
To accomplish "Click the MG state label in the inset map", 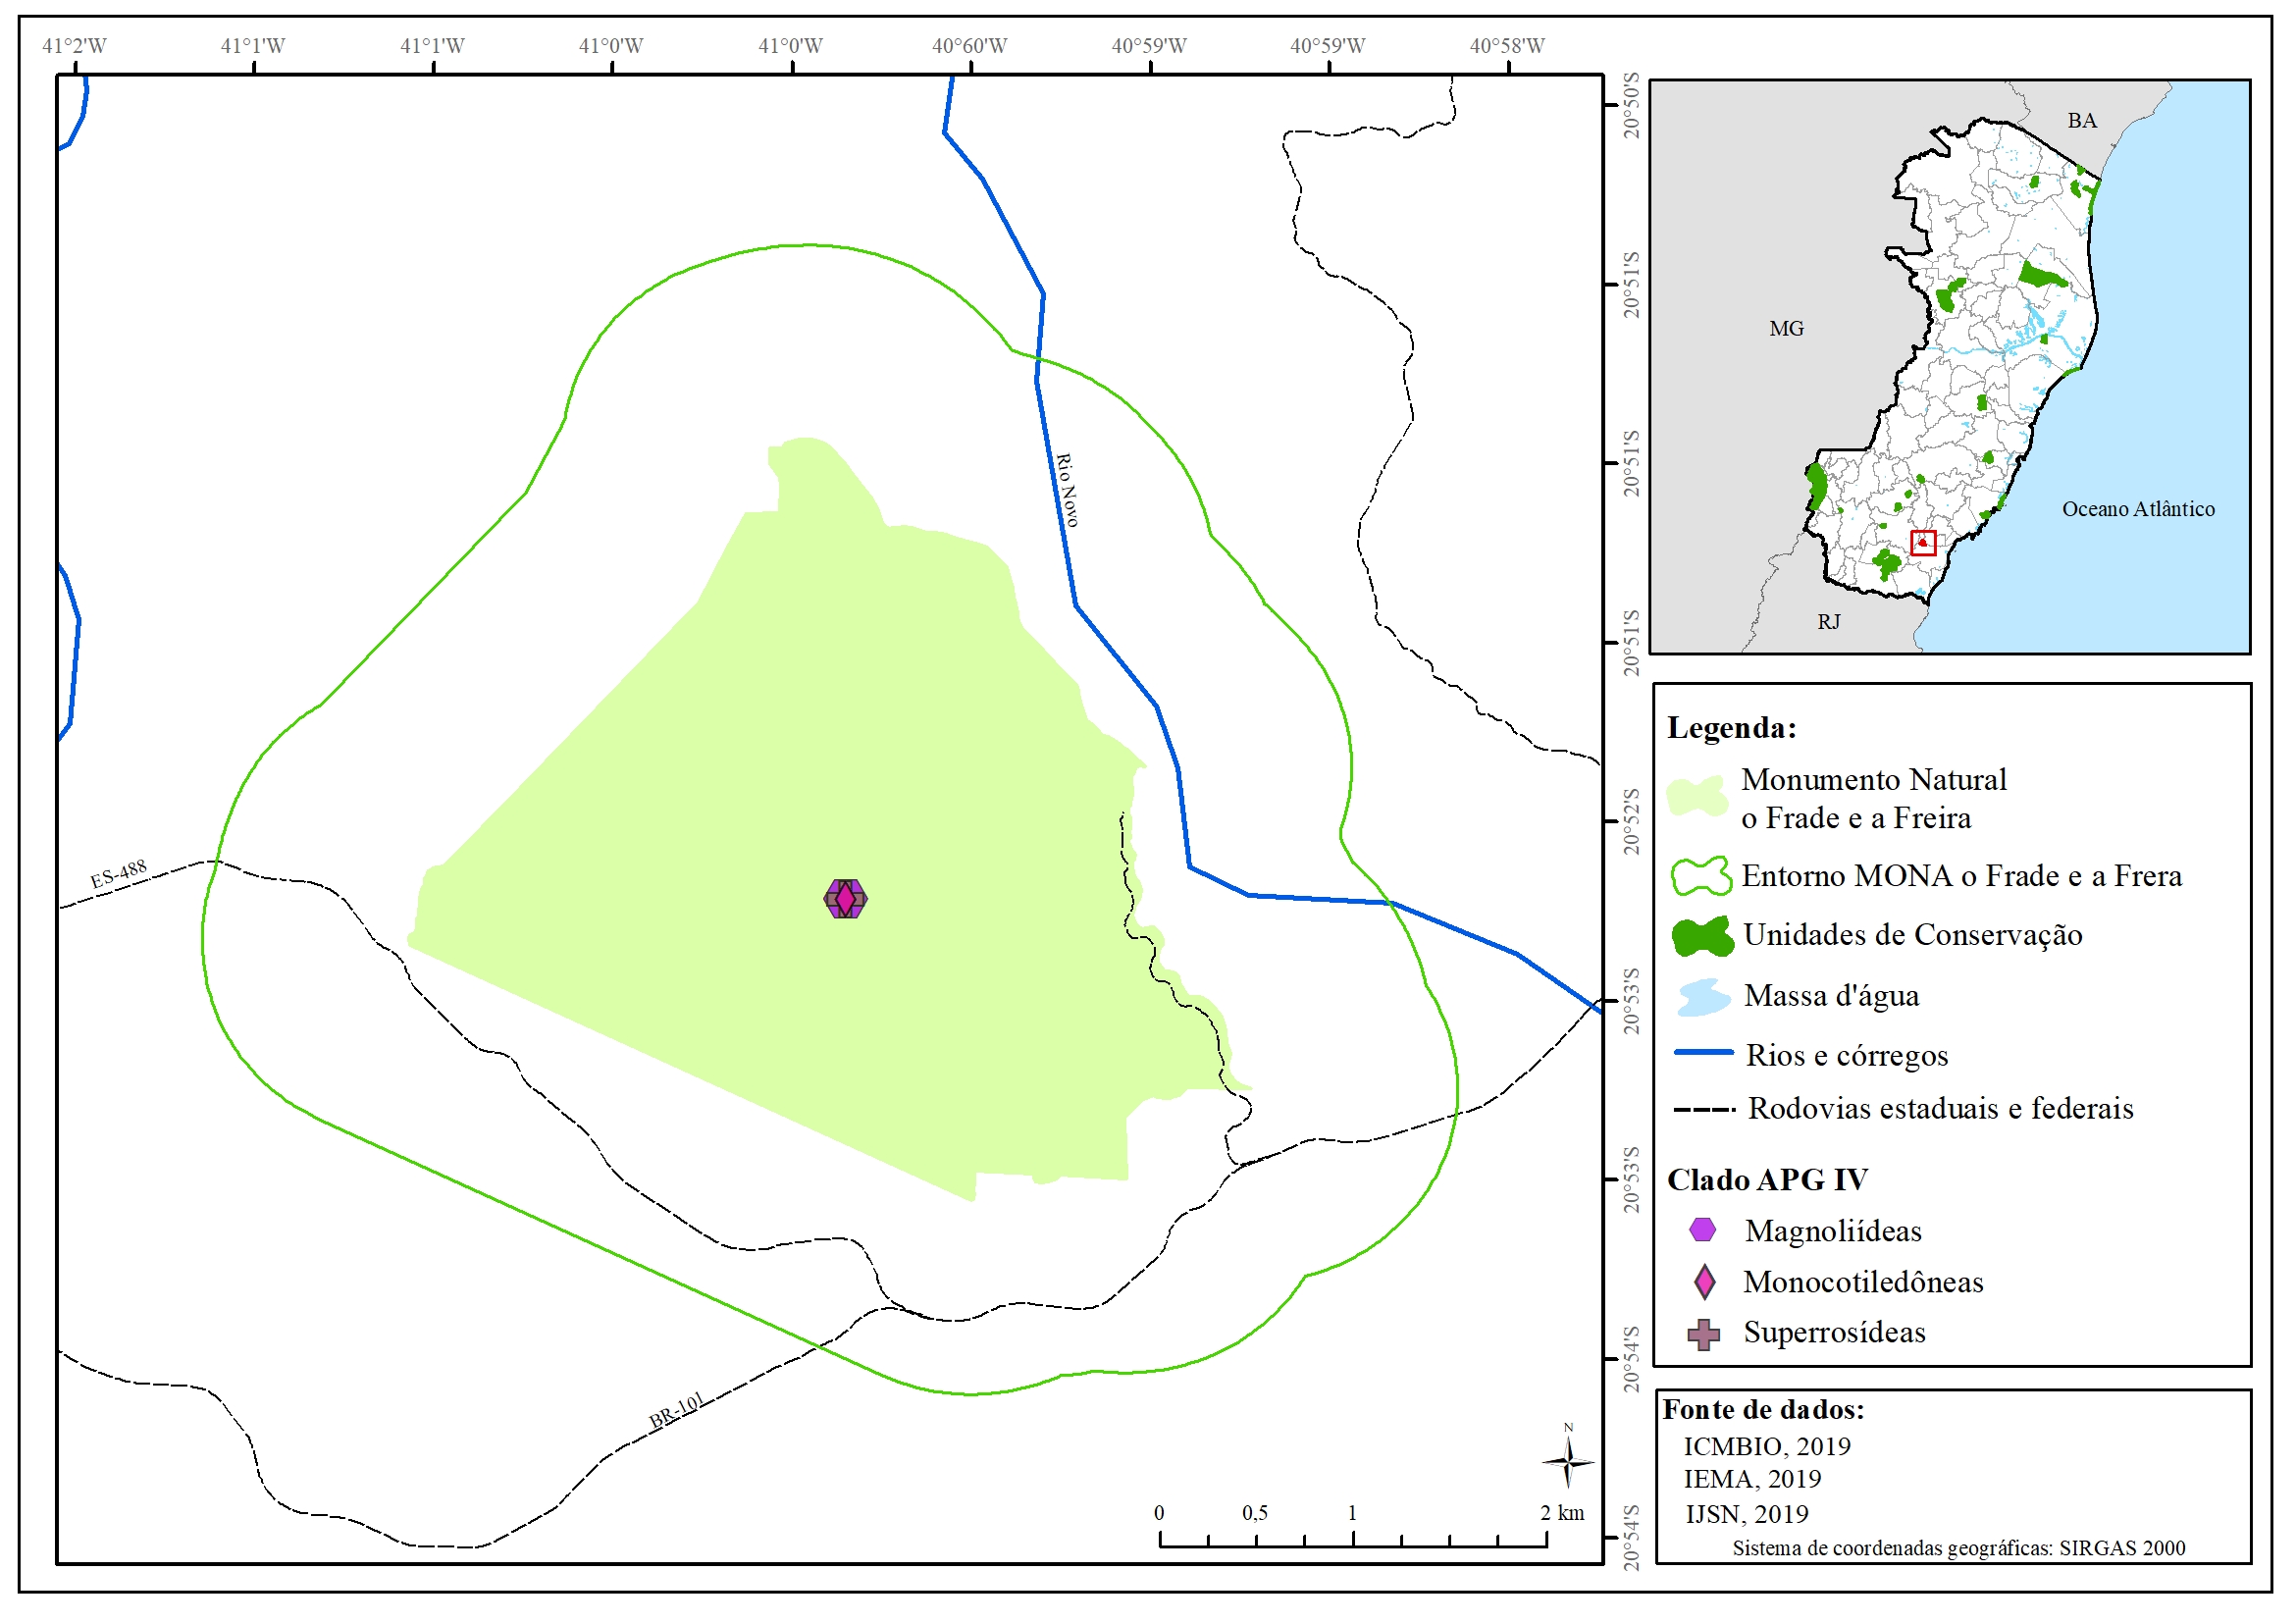I will coord(1786,329).
